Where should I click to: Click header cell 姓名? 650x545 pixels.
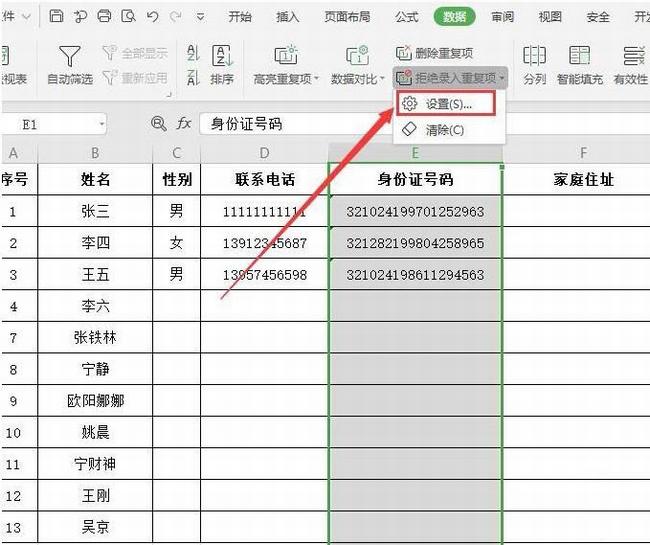tap(95, 179)
